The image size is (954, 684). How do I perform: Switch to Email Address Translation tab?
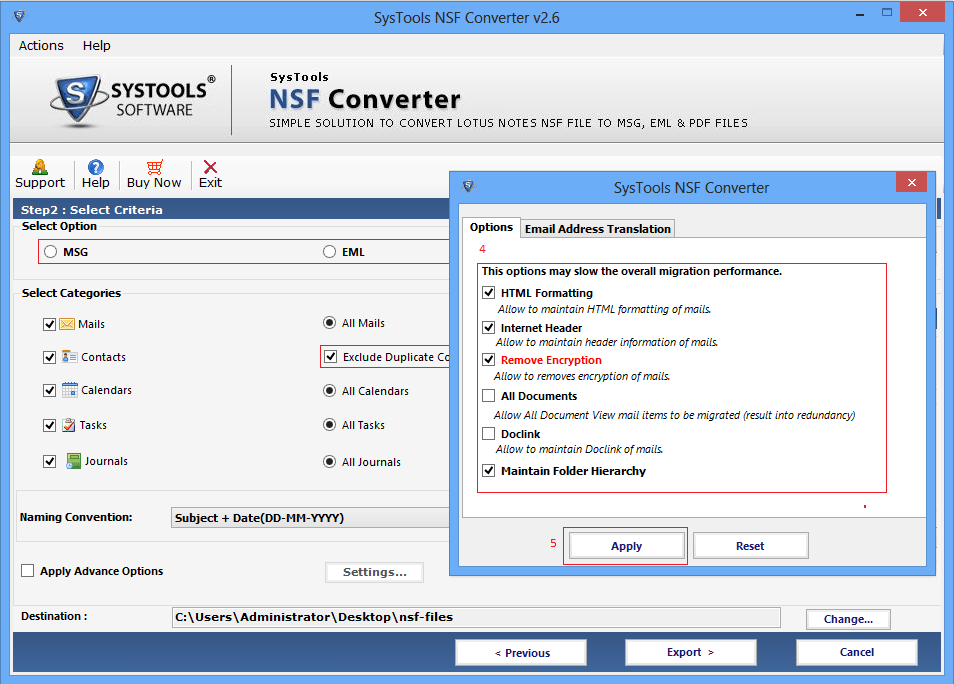597,229
